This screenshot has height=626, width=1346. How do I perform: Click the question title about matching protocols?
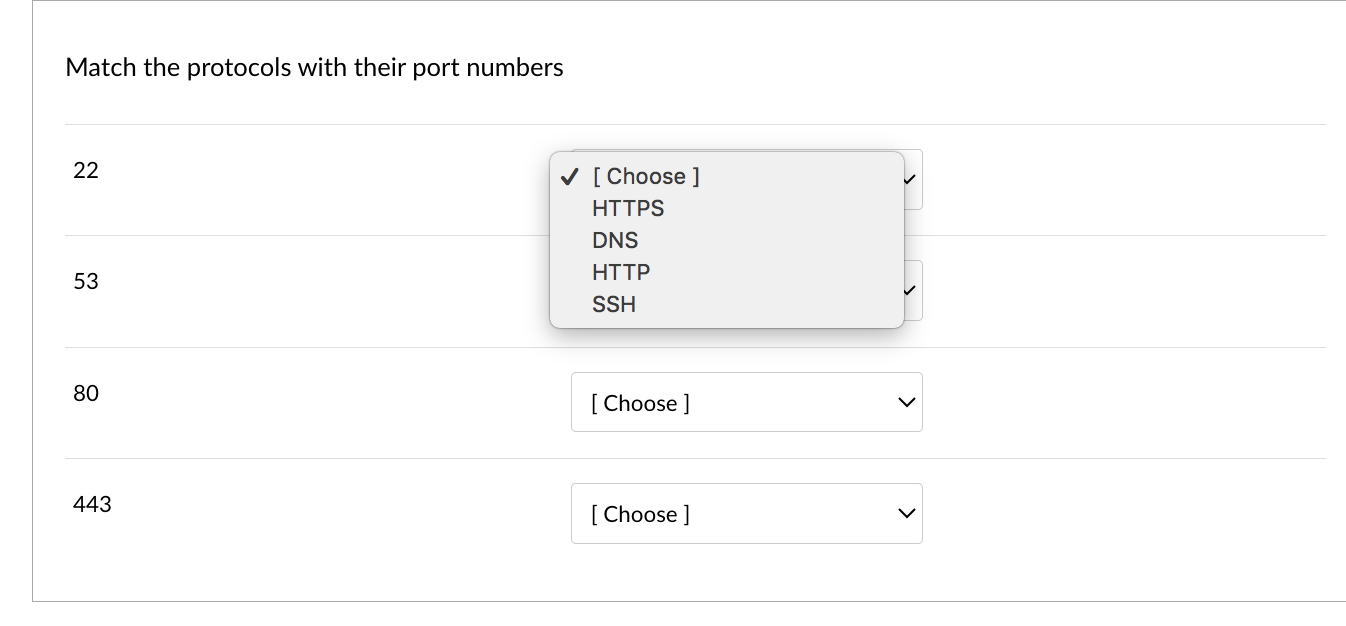314,67
